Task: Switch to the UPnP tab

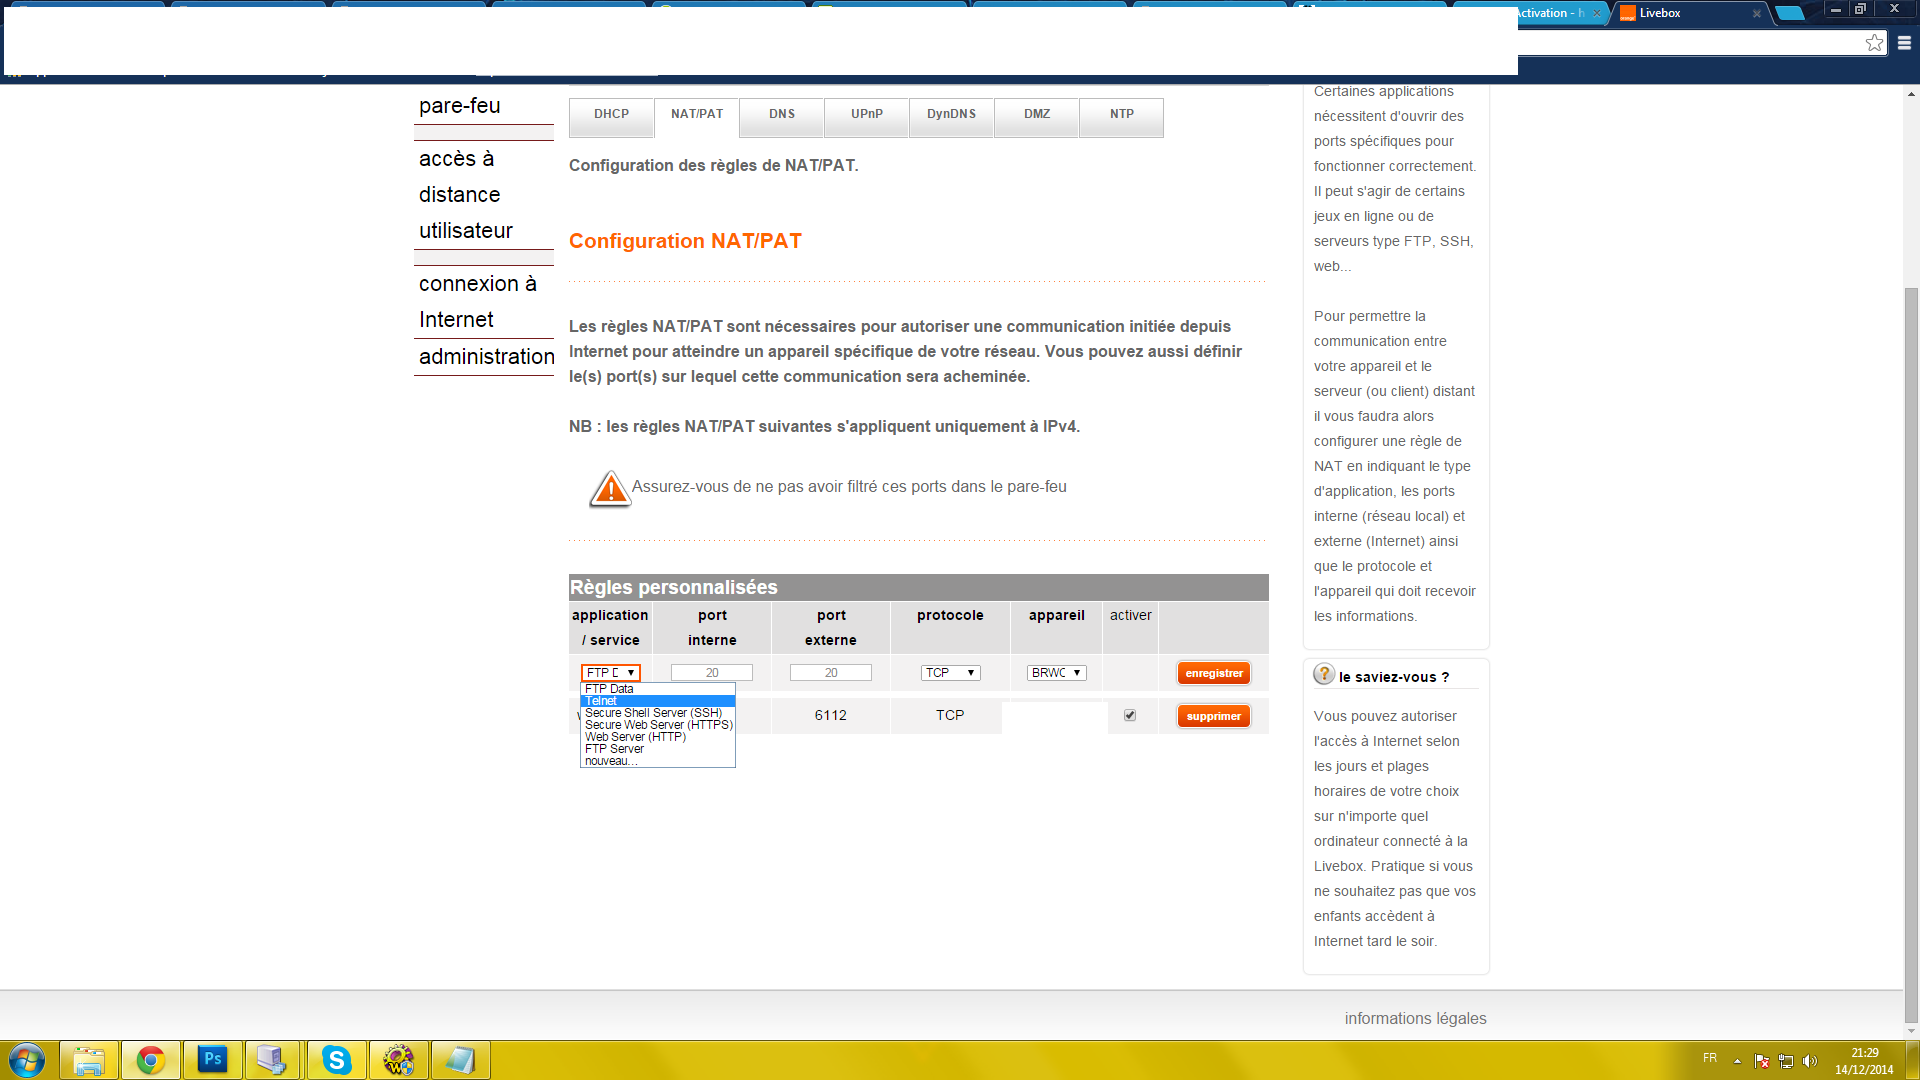Action: tap(867, 116)
